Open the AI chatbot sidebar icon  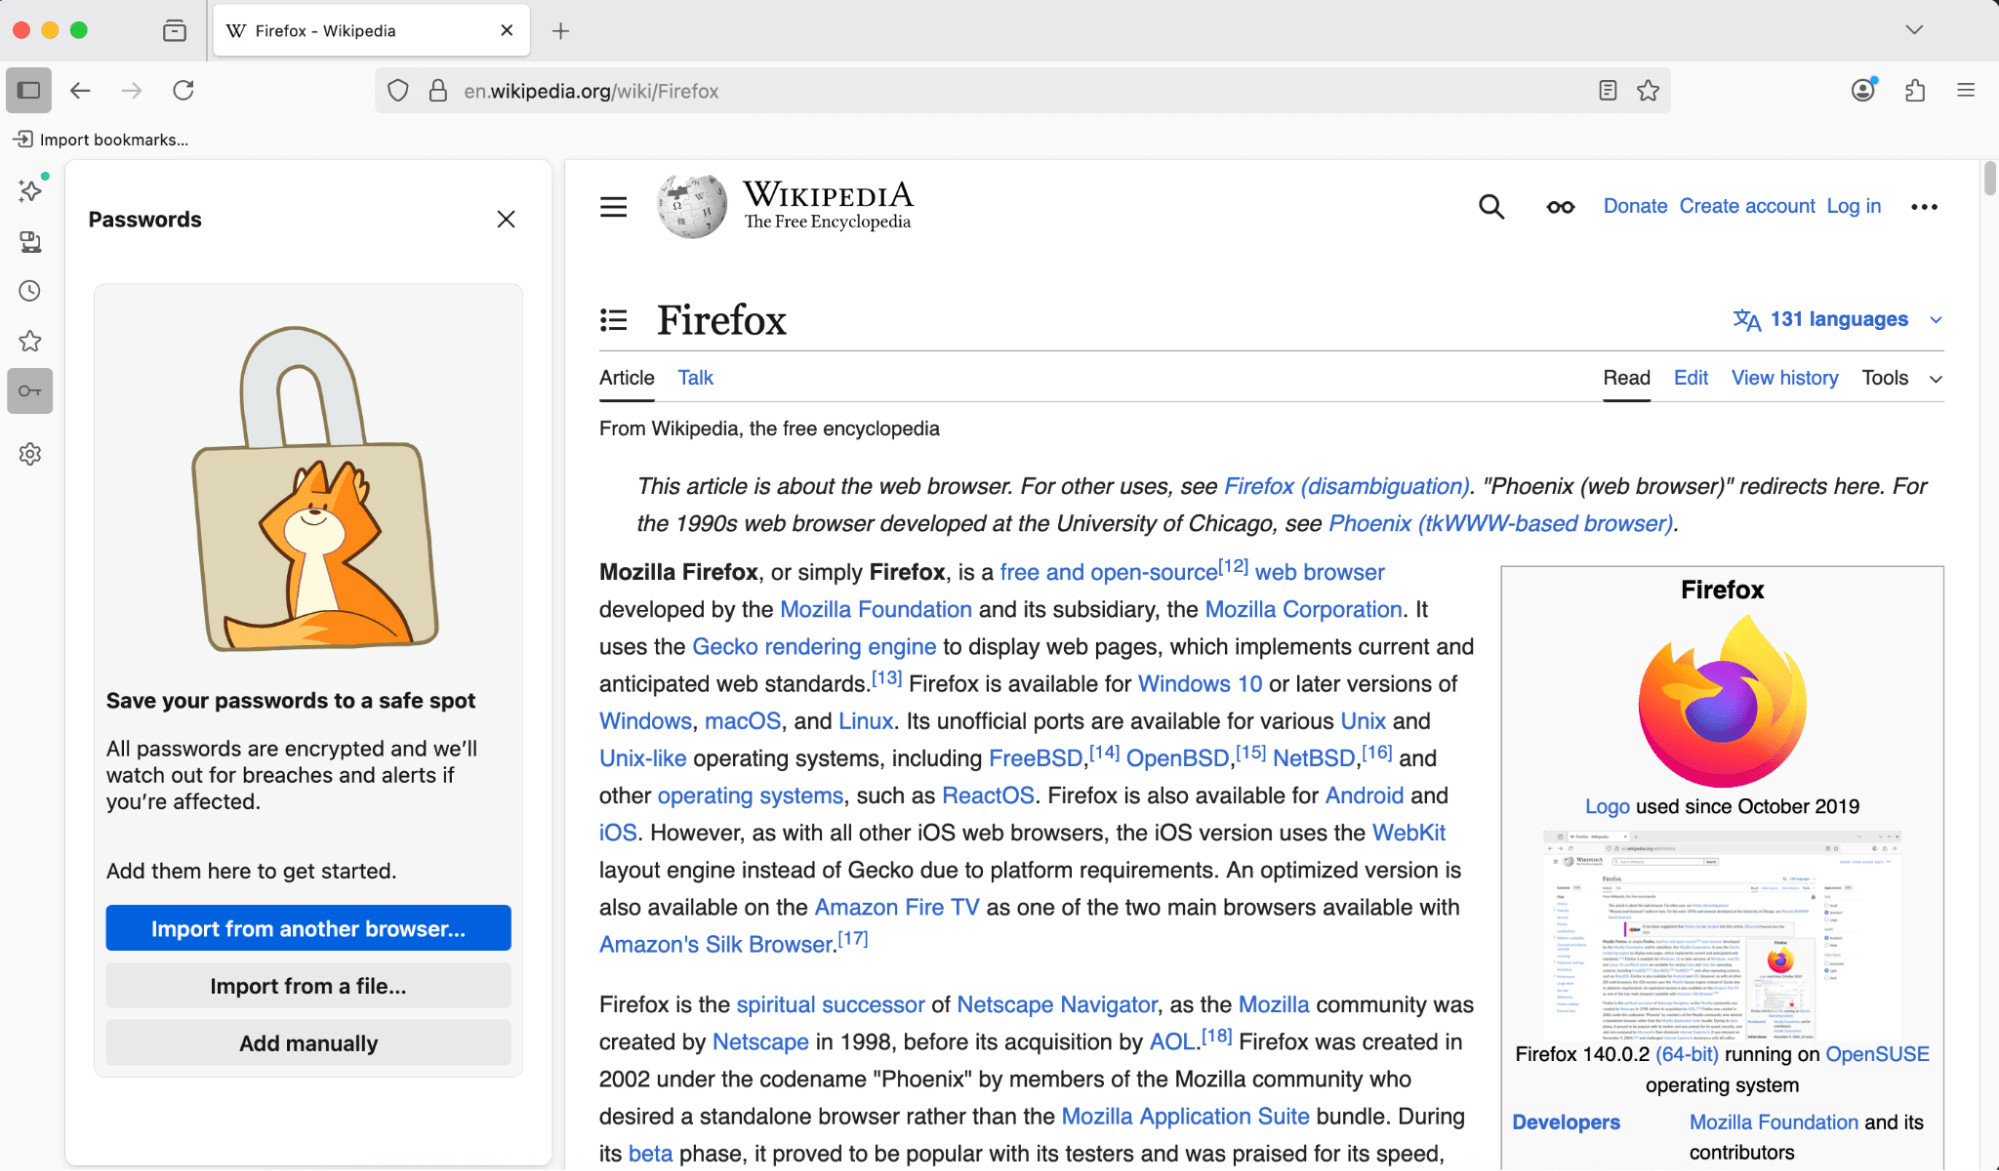click(x=28, y=190)
